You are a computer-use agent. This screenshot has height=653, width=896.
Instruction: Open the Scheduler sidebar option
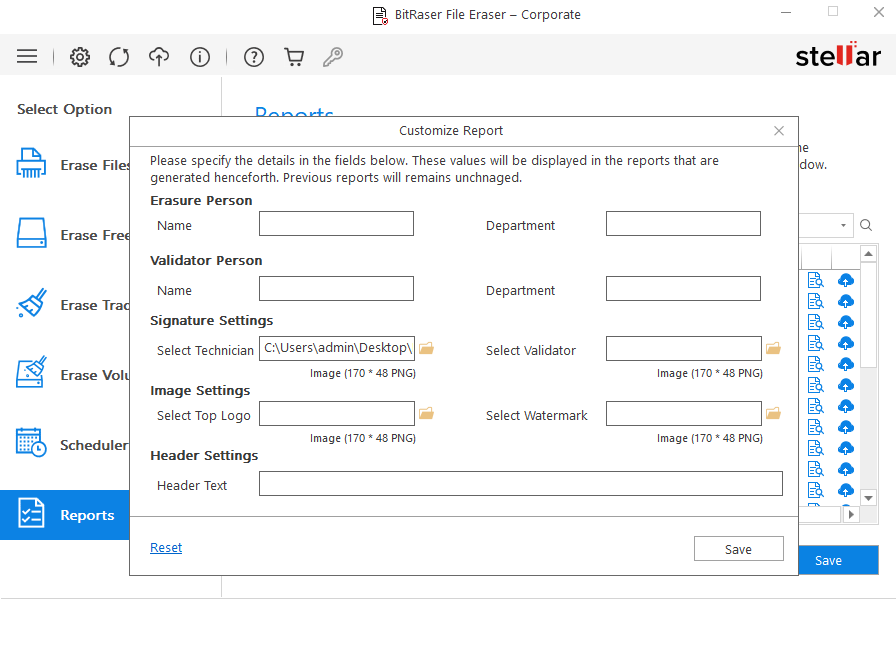pos(73,444)
